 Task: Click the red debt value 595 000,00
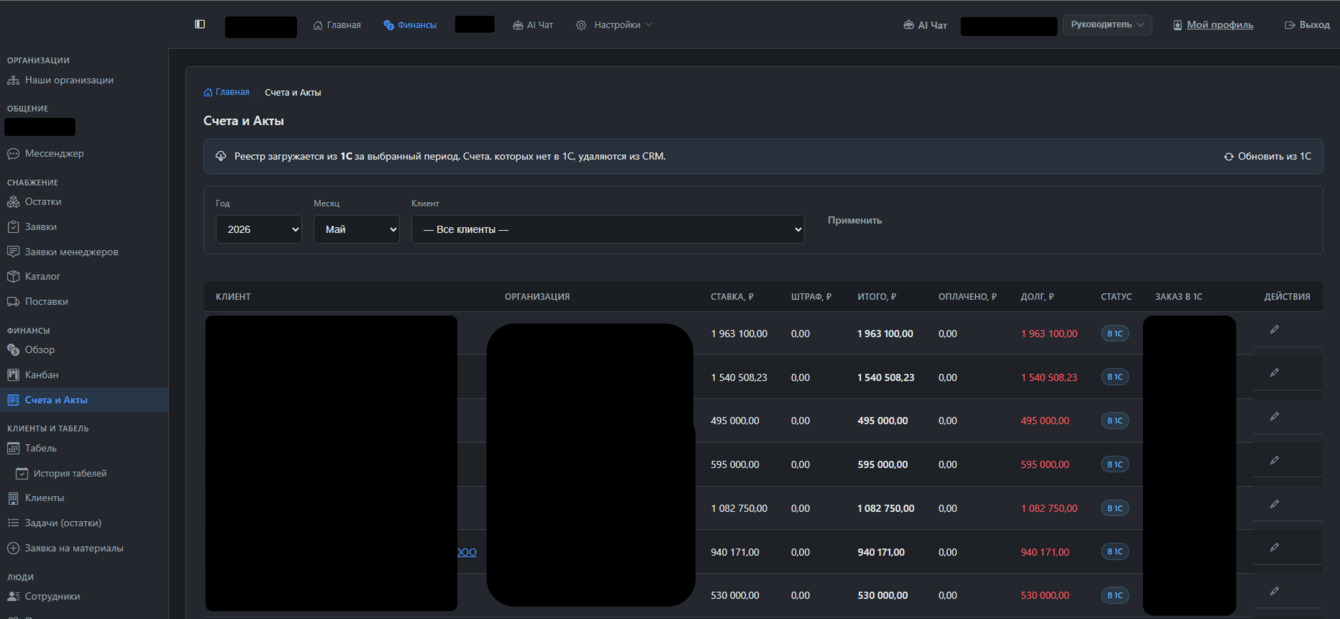1045,465
